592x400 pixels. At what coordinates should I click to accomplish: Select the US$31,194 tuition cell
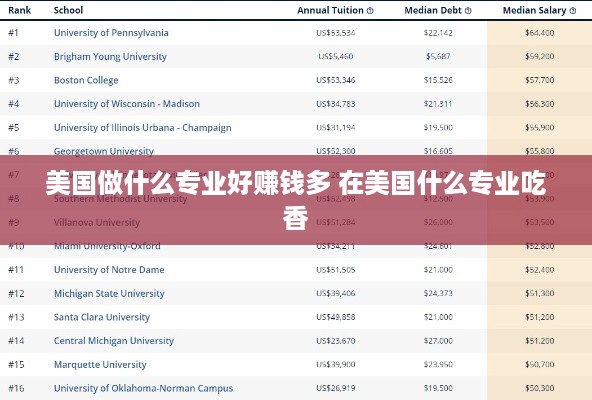tap(336, 128)
